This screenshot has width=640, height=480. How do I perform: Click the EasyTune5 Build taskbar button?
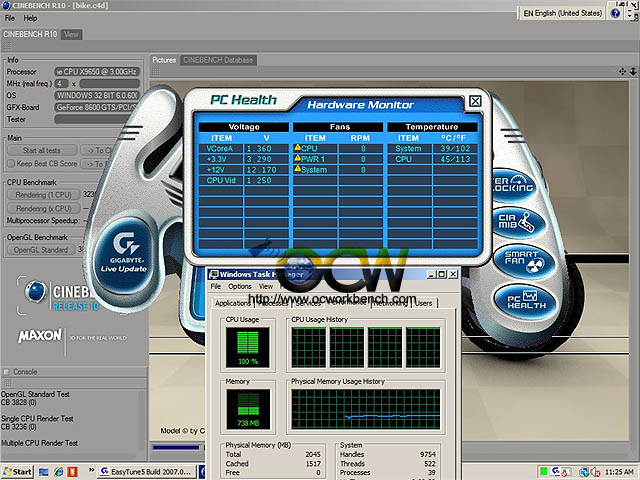click(147, 472)
